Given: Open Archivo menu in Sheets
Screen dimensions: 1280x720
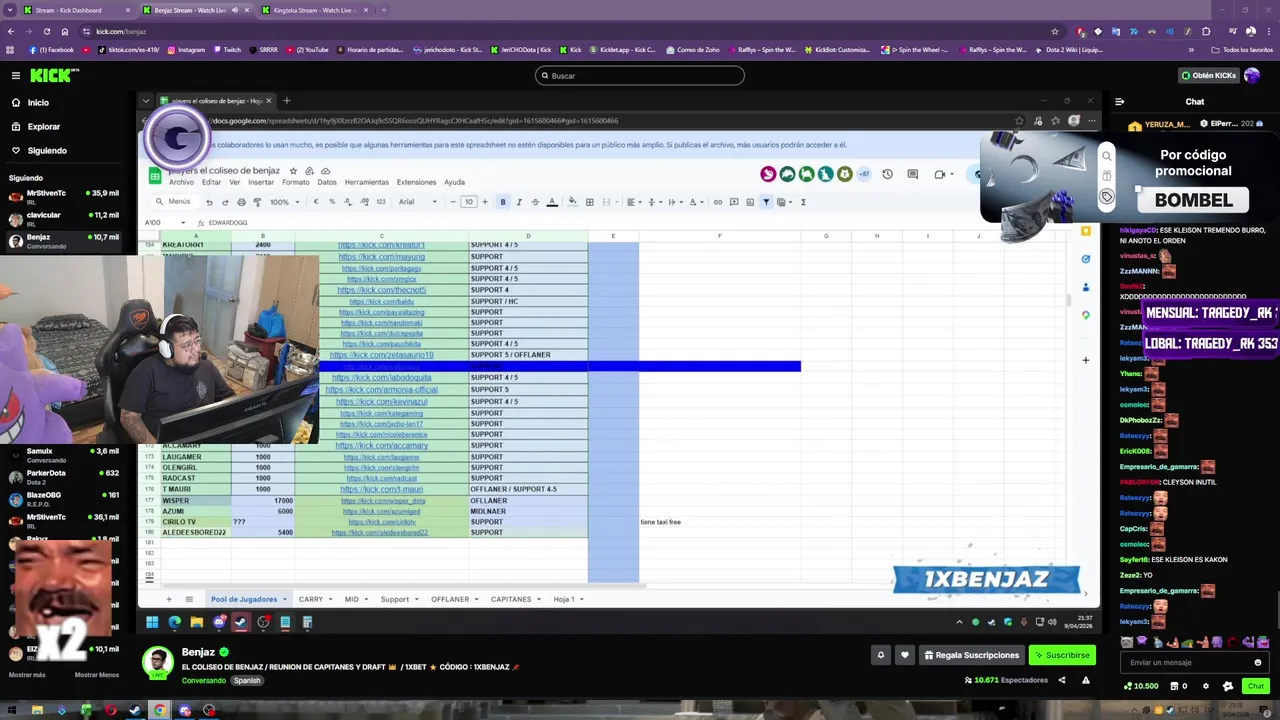Looking at the screenshot, I should point(181,182).
